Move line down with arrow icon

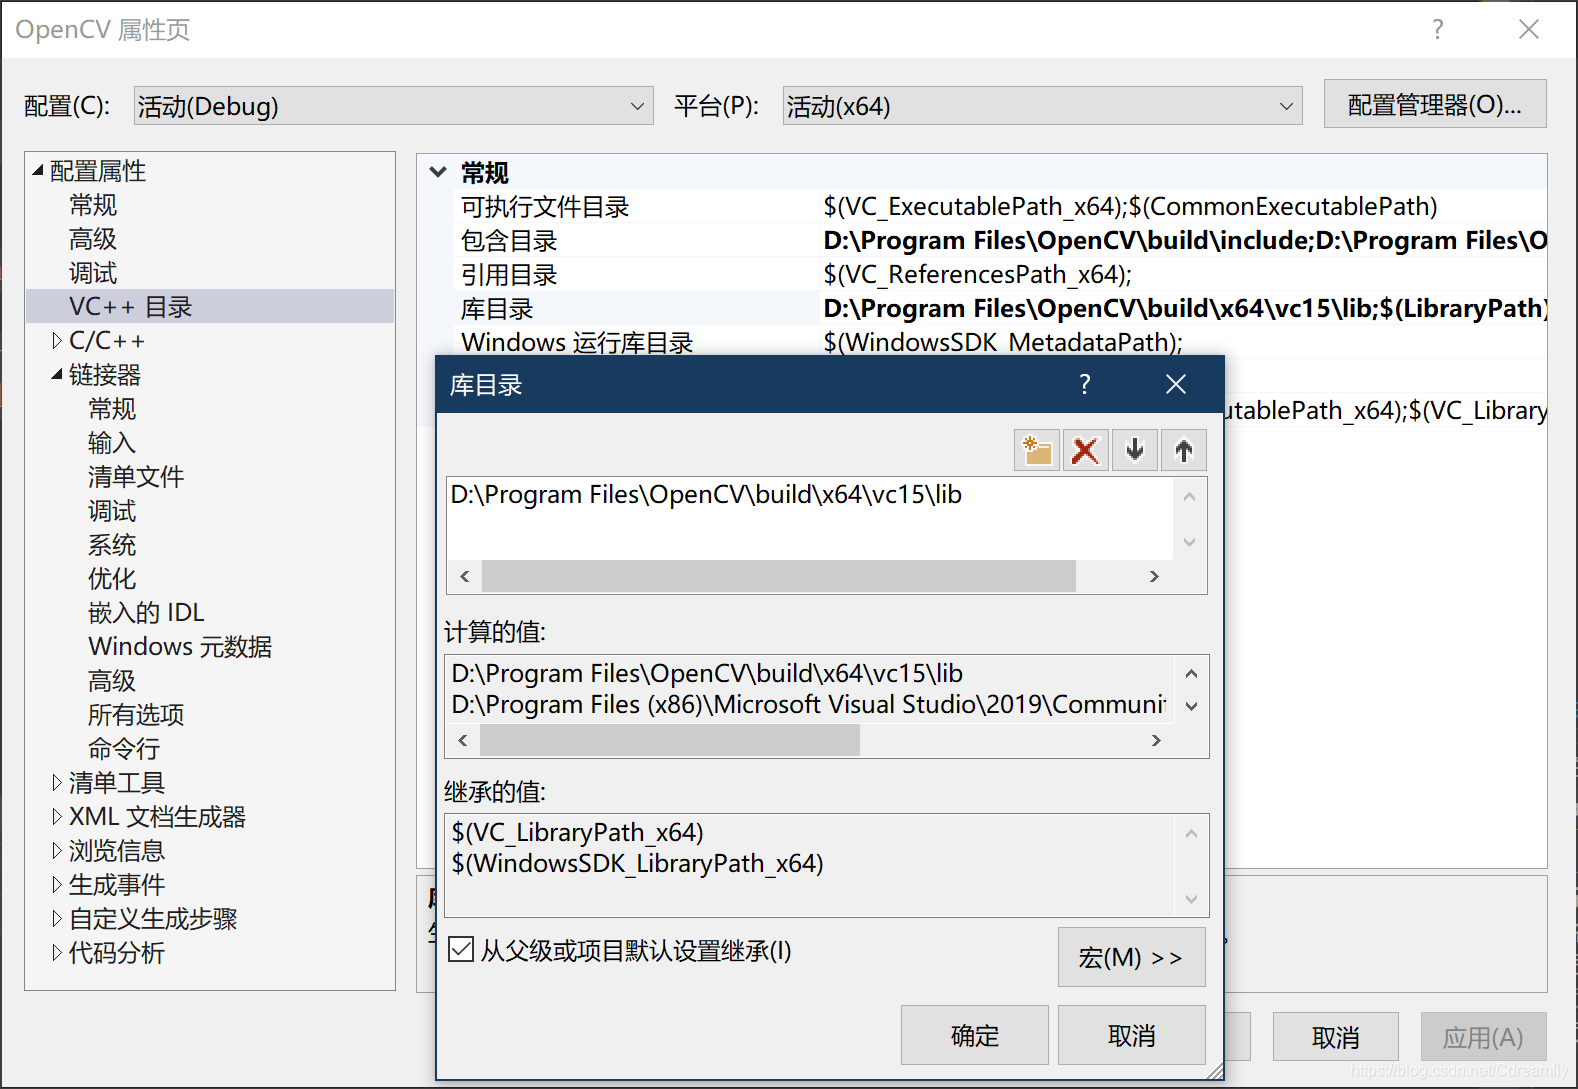tap(1135, 450)
